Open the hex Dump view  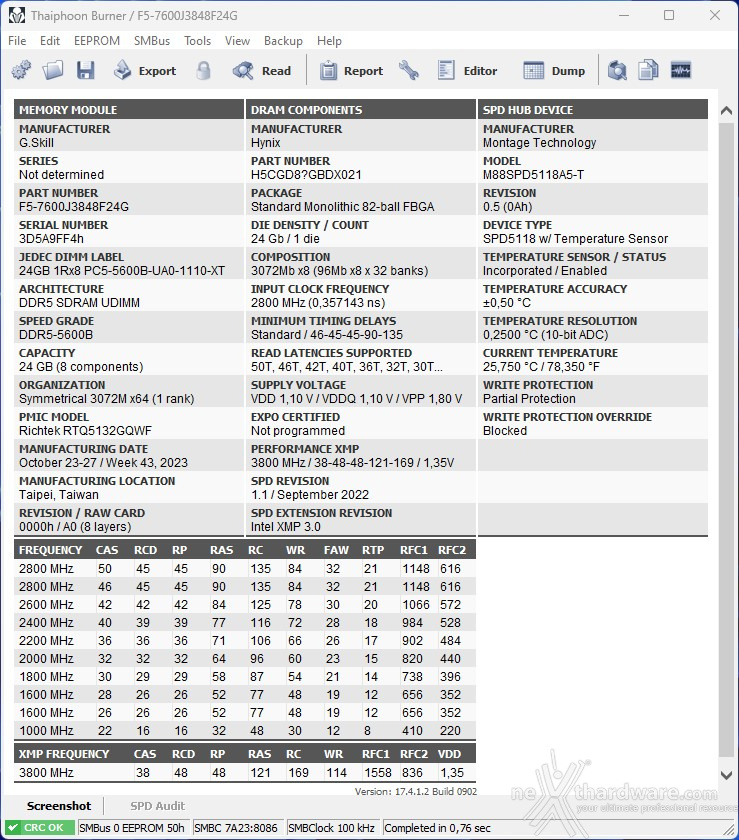click(554, 70)
